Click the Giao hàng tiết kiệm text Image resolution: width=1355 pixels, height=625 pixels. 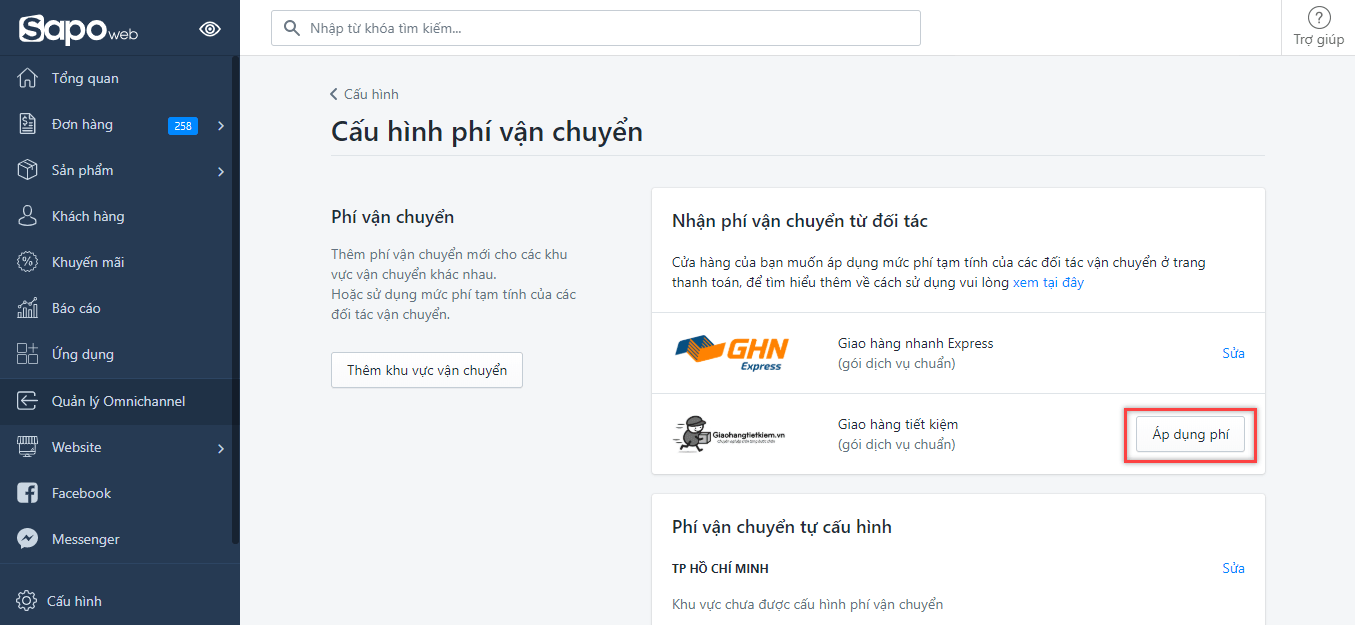(x=898, y=424)
